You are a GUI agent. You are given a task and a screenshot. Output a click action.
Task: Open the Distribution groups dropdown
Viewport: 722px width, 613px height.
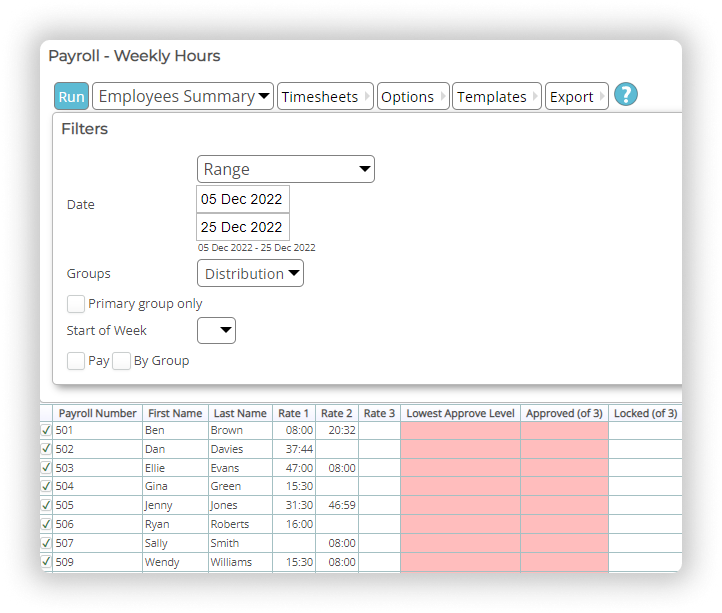click(x=250, y=273)
